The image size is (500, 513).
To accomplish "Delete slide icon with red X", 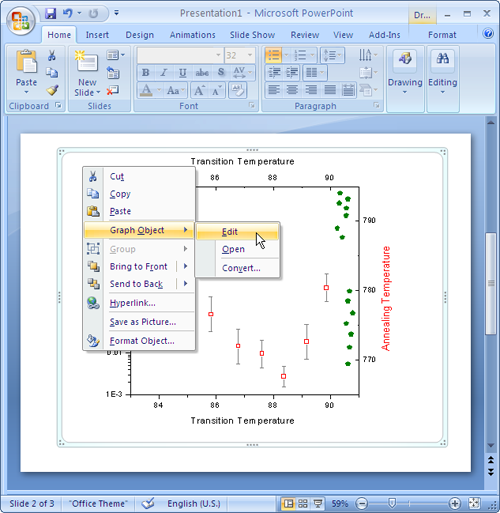I will click(x=113, y=90).
